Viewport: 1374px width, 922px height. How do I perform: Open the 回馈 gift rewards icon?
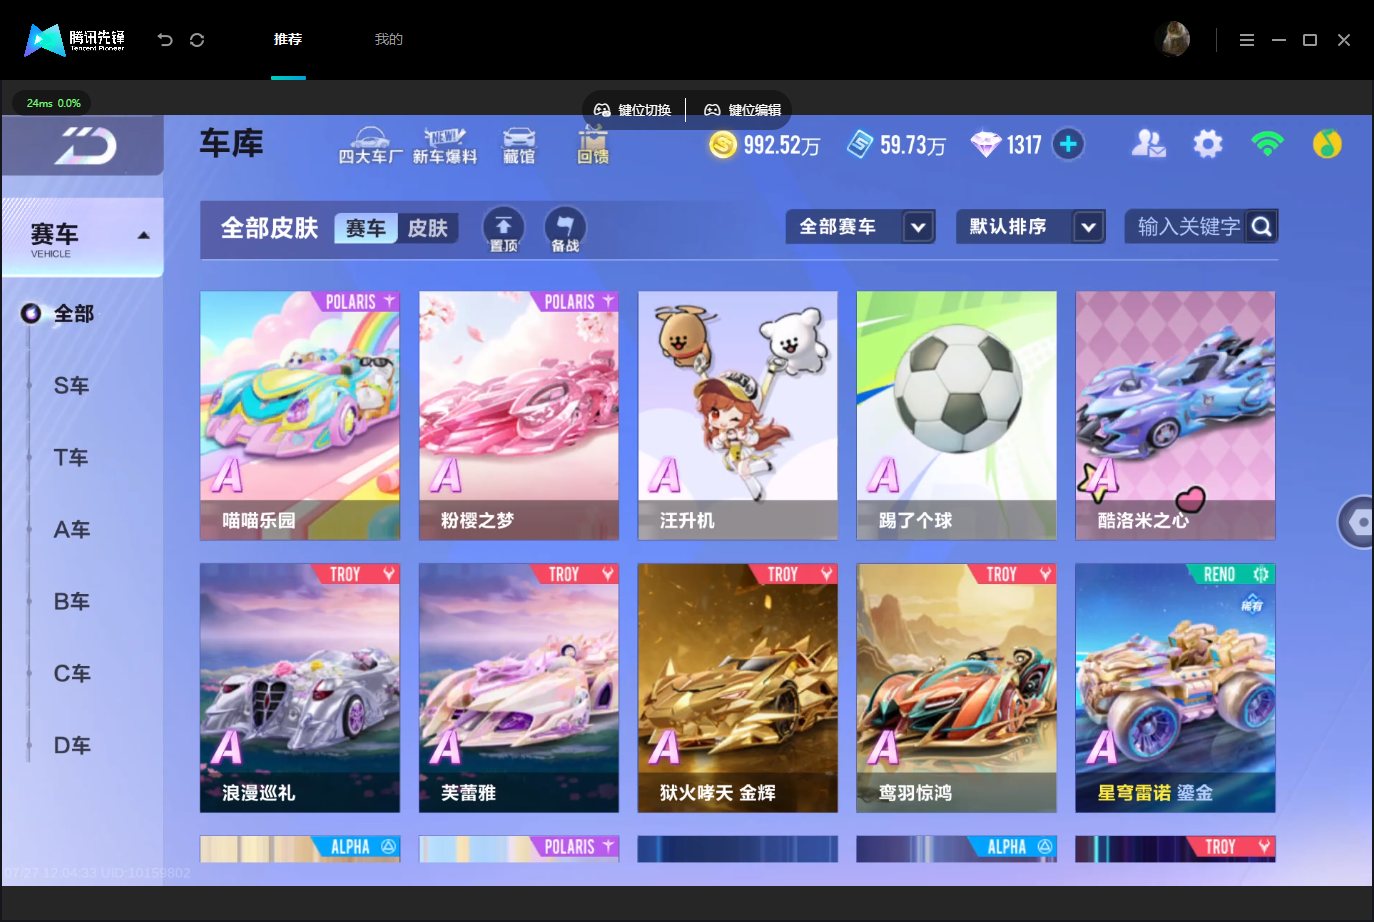tap(593, 145)
